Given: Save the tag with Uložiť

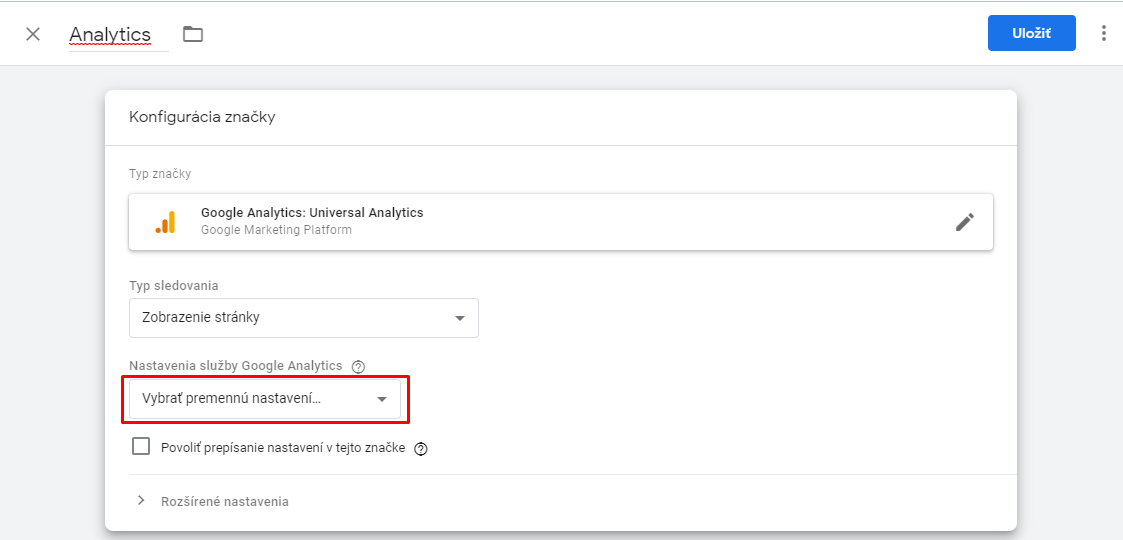Looking at the screenshot, I should (x=1031, y=33).
